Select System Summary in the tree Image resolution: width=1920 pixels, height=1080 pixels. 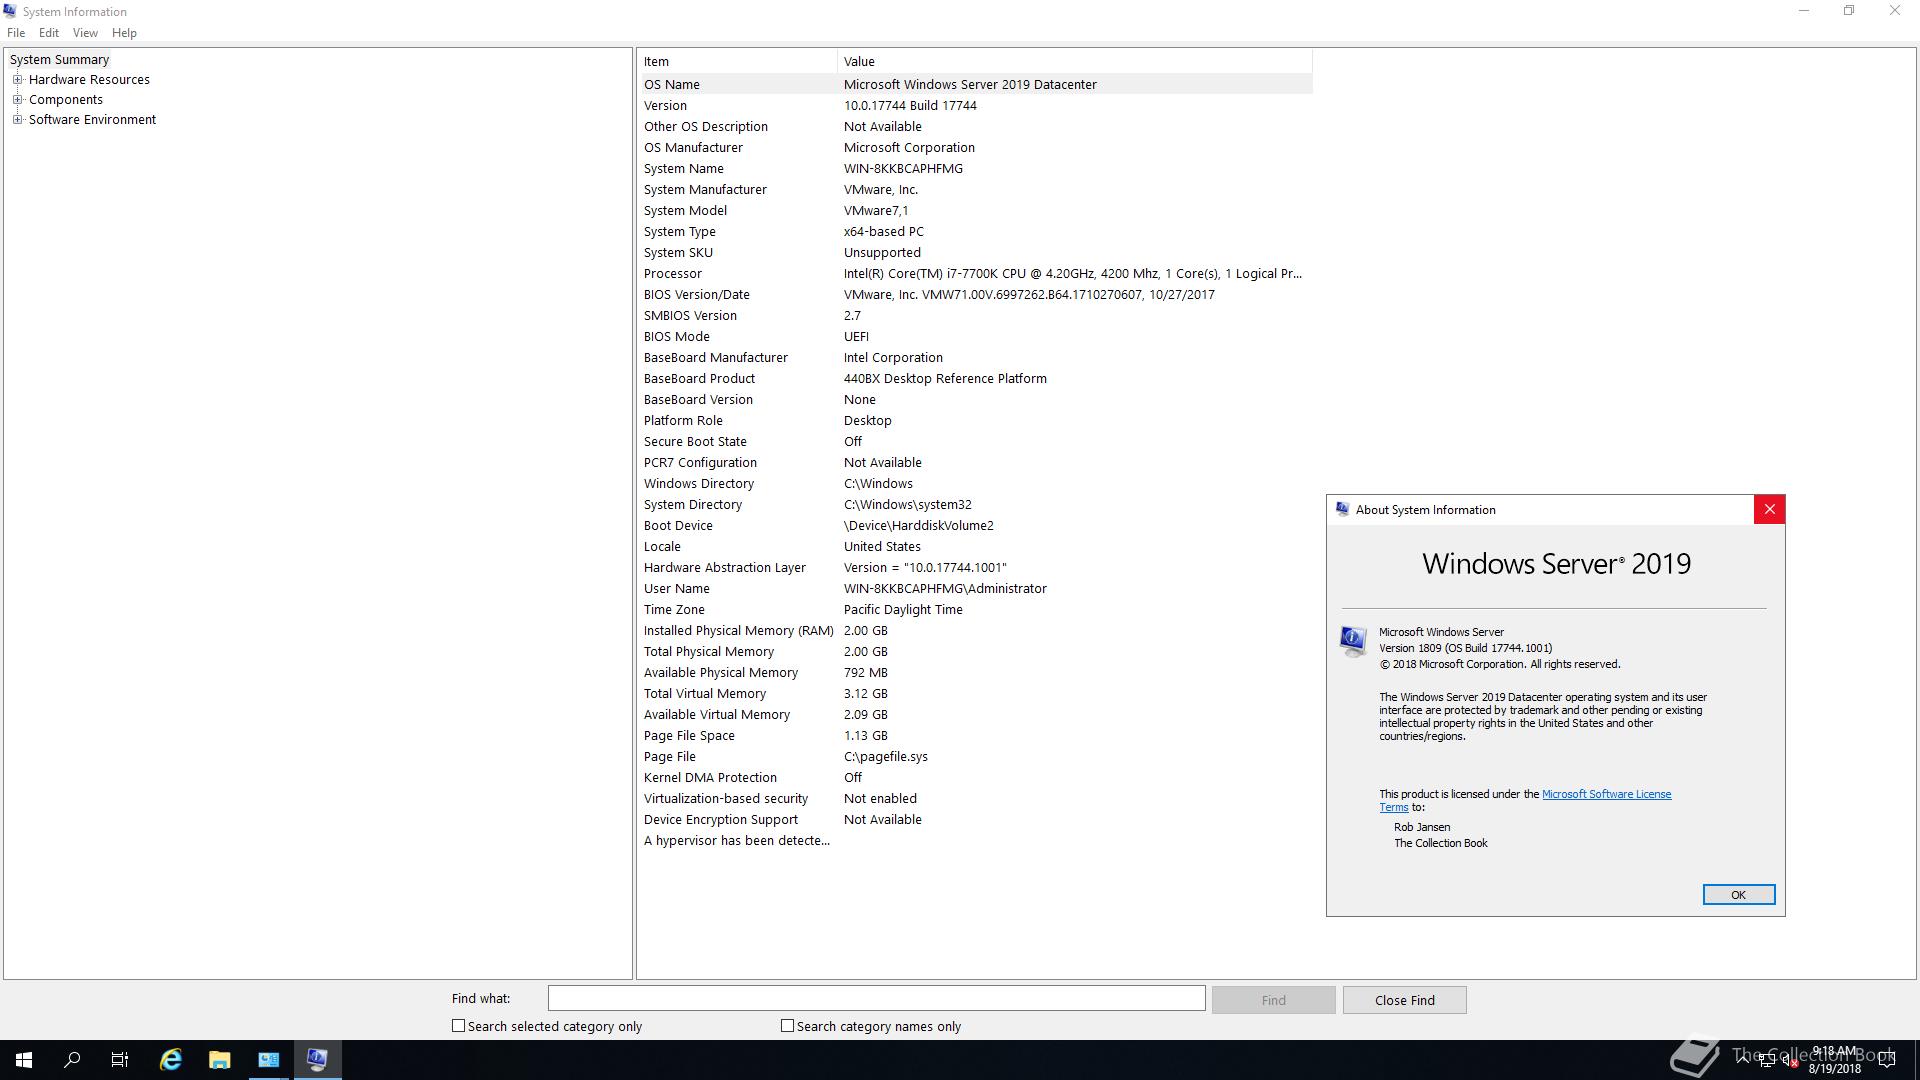[59, 59]
